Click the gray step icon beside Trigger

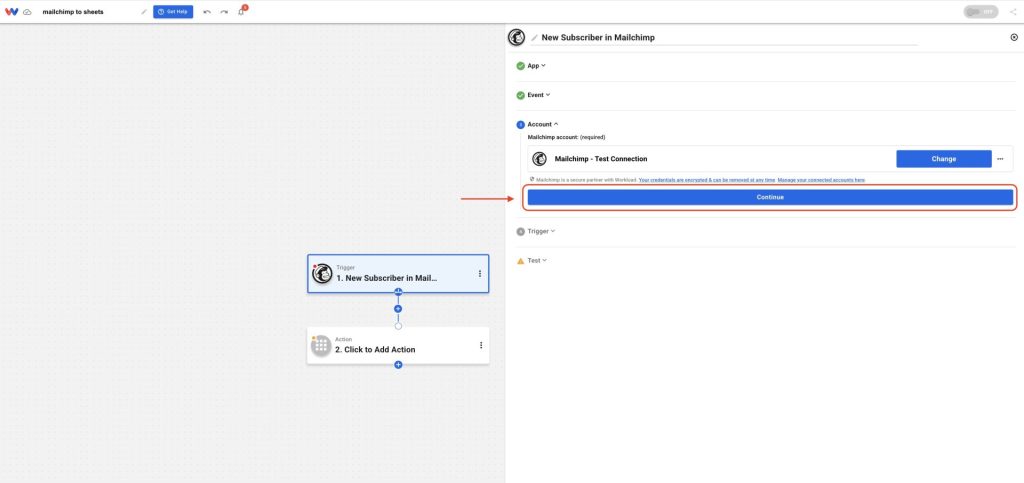(x=520, y=231)
